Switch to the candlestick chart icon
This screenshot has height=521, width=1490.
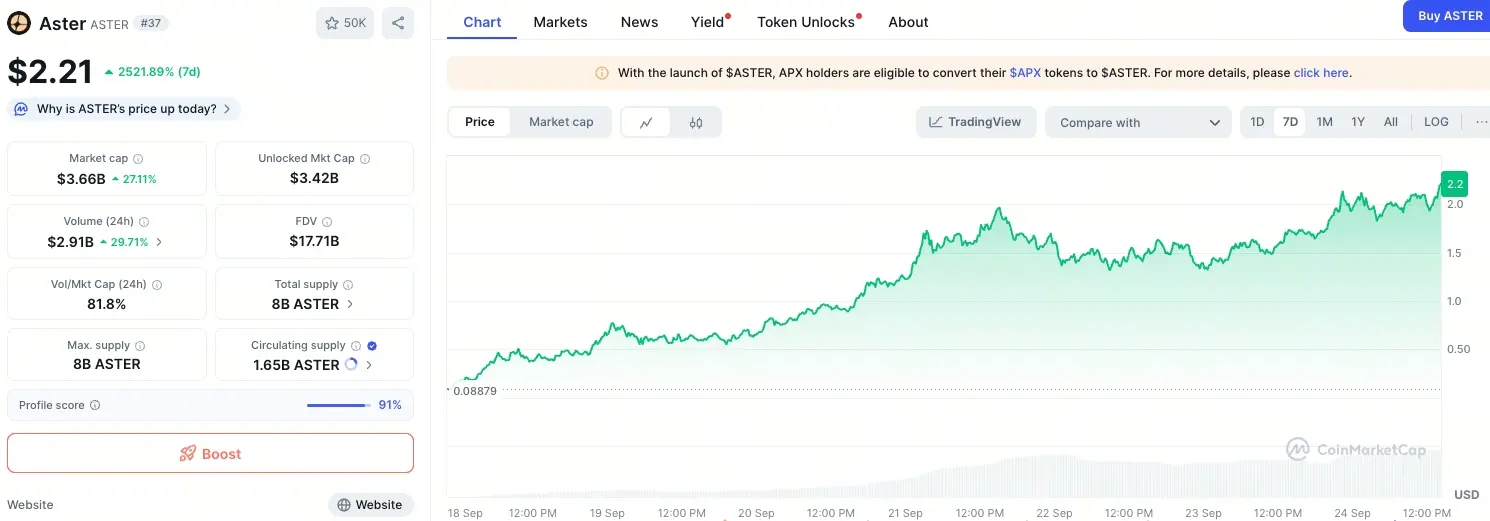(696, 123)
